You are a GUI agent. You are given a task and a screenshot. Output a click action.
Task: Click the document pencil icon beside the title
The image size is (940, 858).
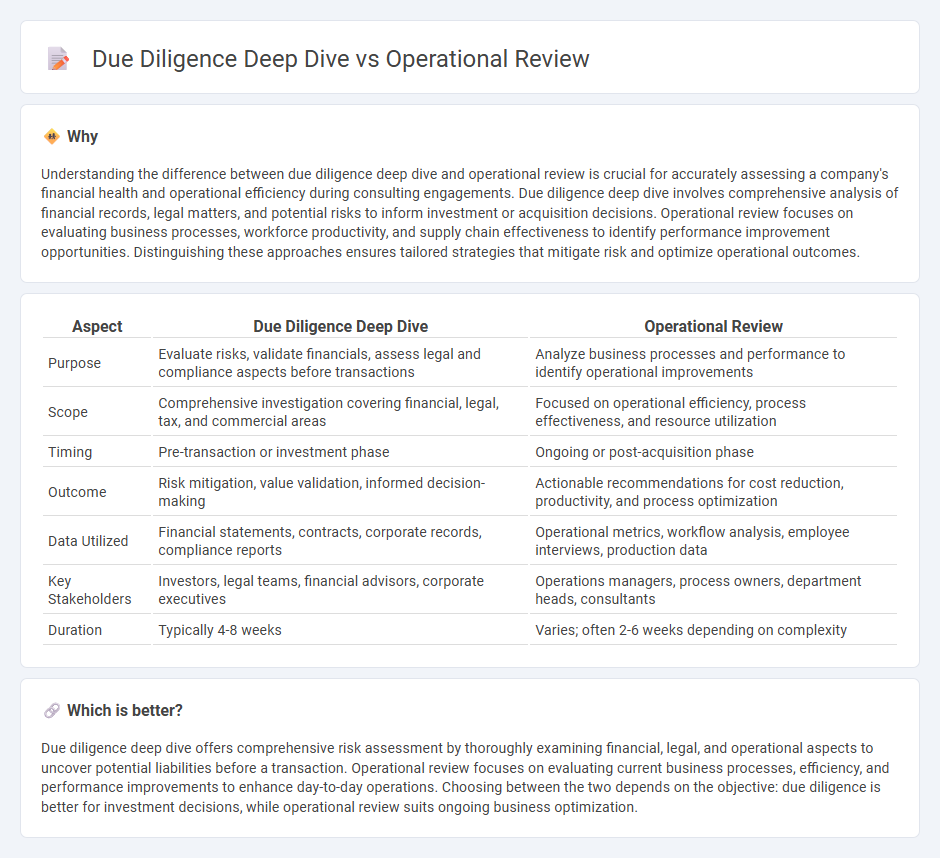pos(58,59)
